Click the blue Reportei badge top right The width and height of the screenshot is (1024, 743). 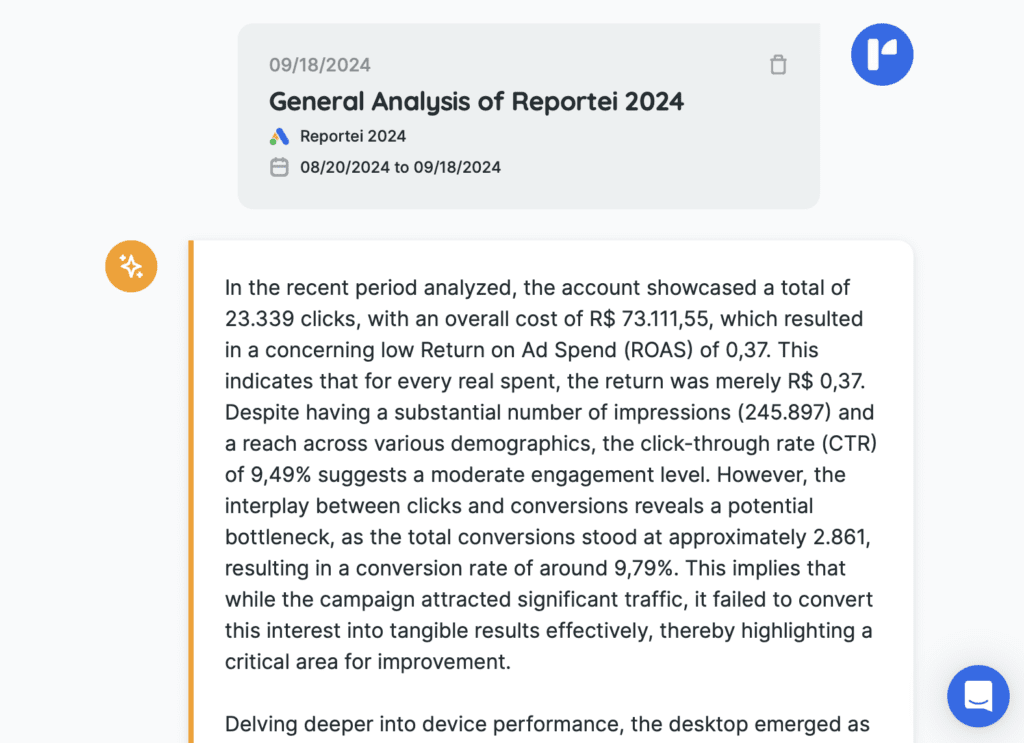point(882,54)
